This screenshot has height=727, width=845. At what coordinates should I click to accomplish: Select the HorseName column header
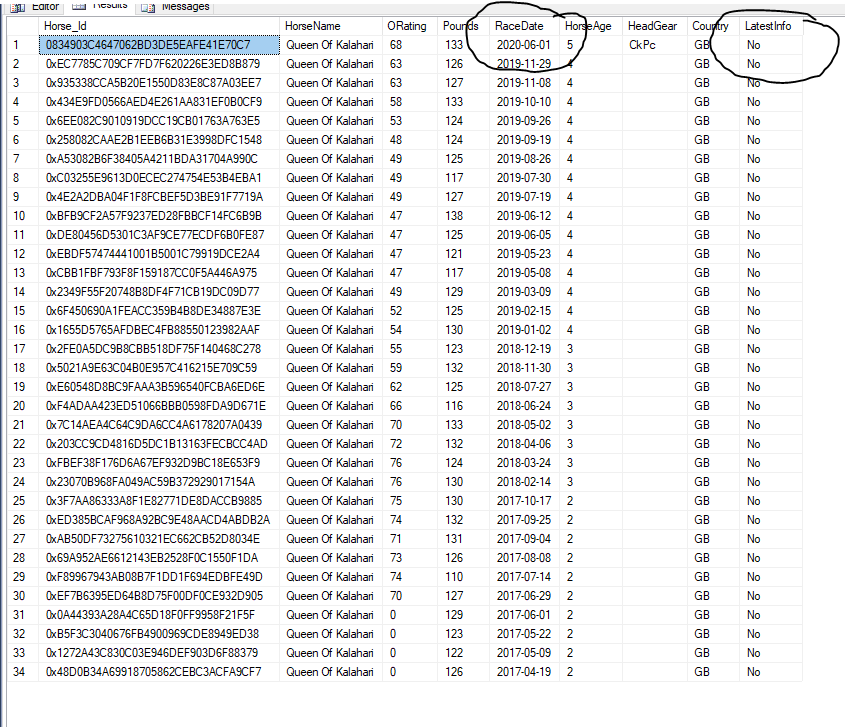(330, 26)
